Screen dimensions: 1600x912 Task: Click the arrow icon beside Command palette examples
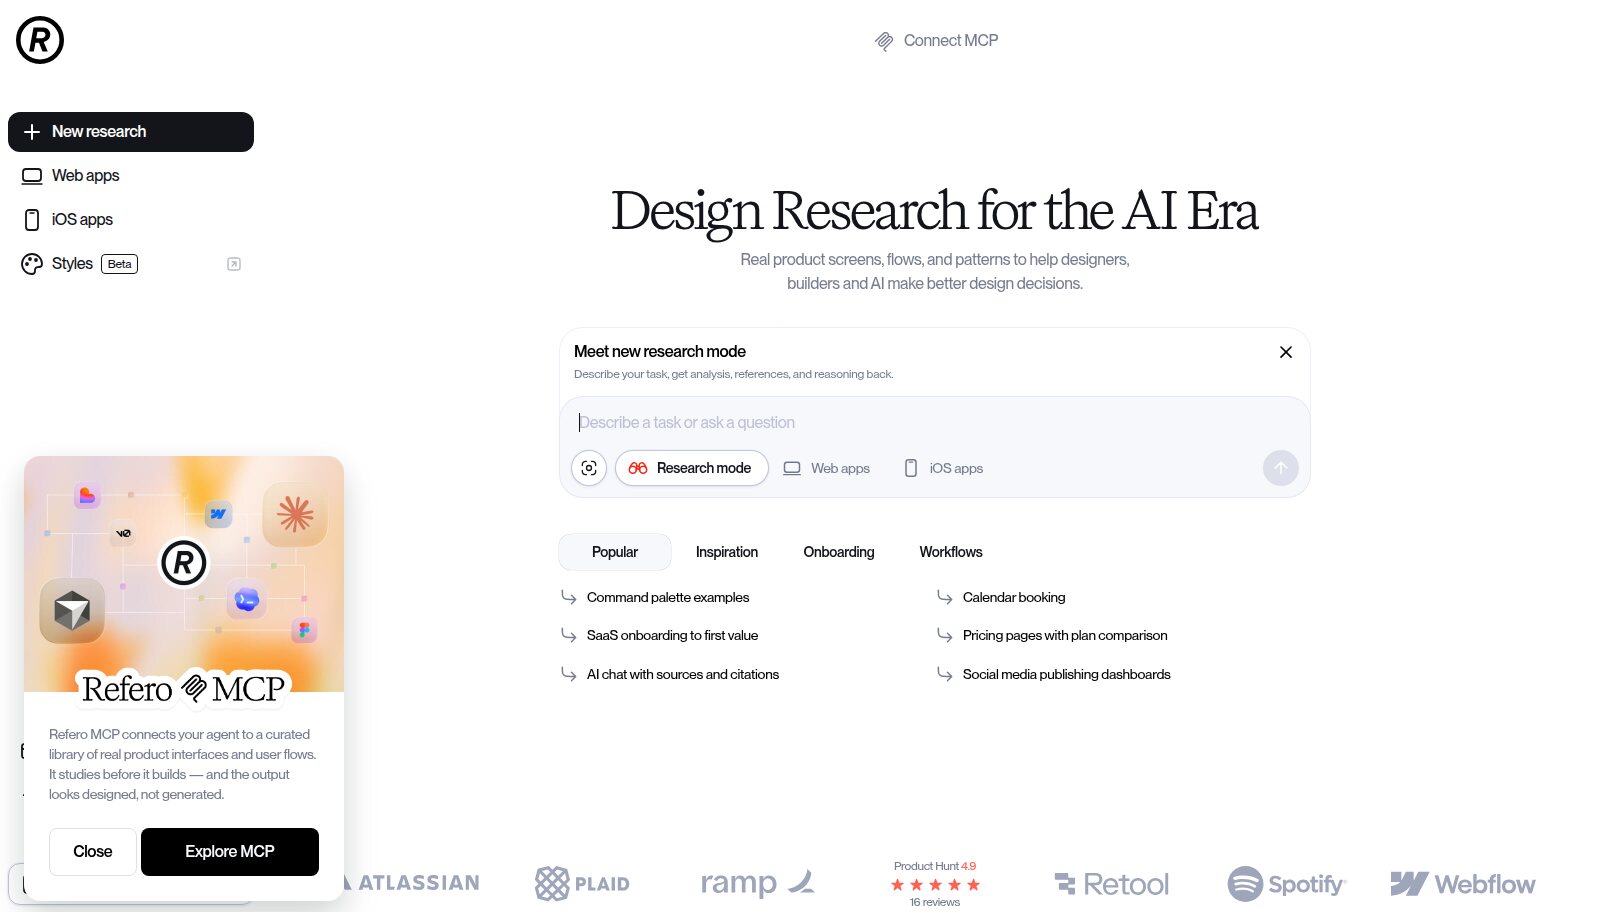(569, 597)
